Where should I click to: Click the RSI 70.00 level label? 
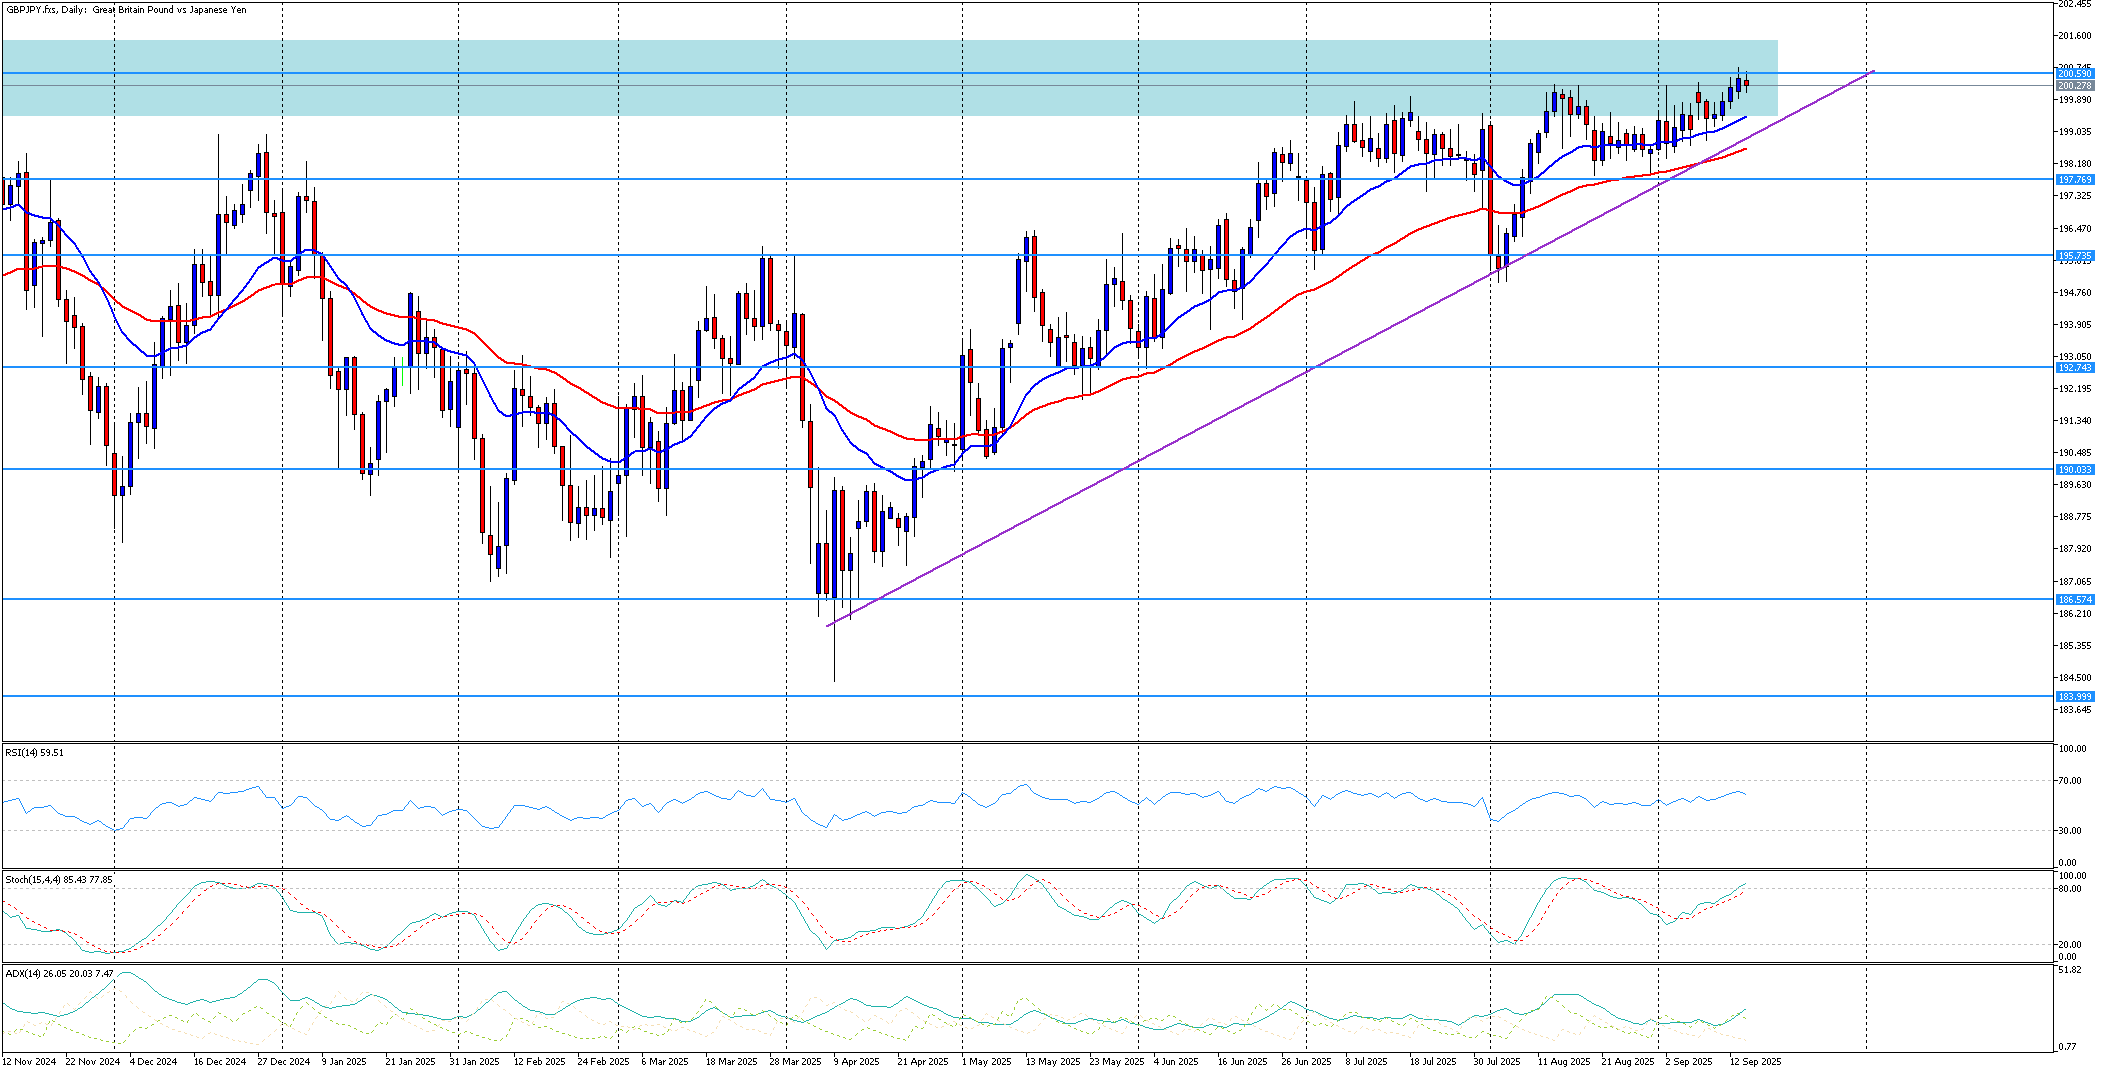point(2071,781)
